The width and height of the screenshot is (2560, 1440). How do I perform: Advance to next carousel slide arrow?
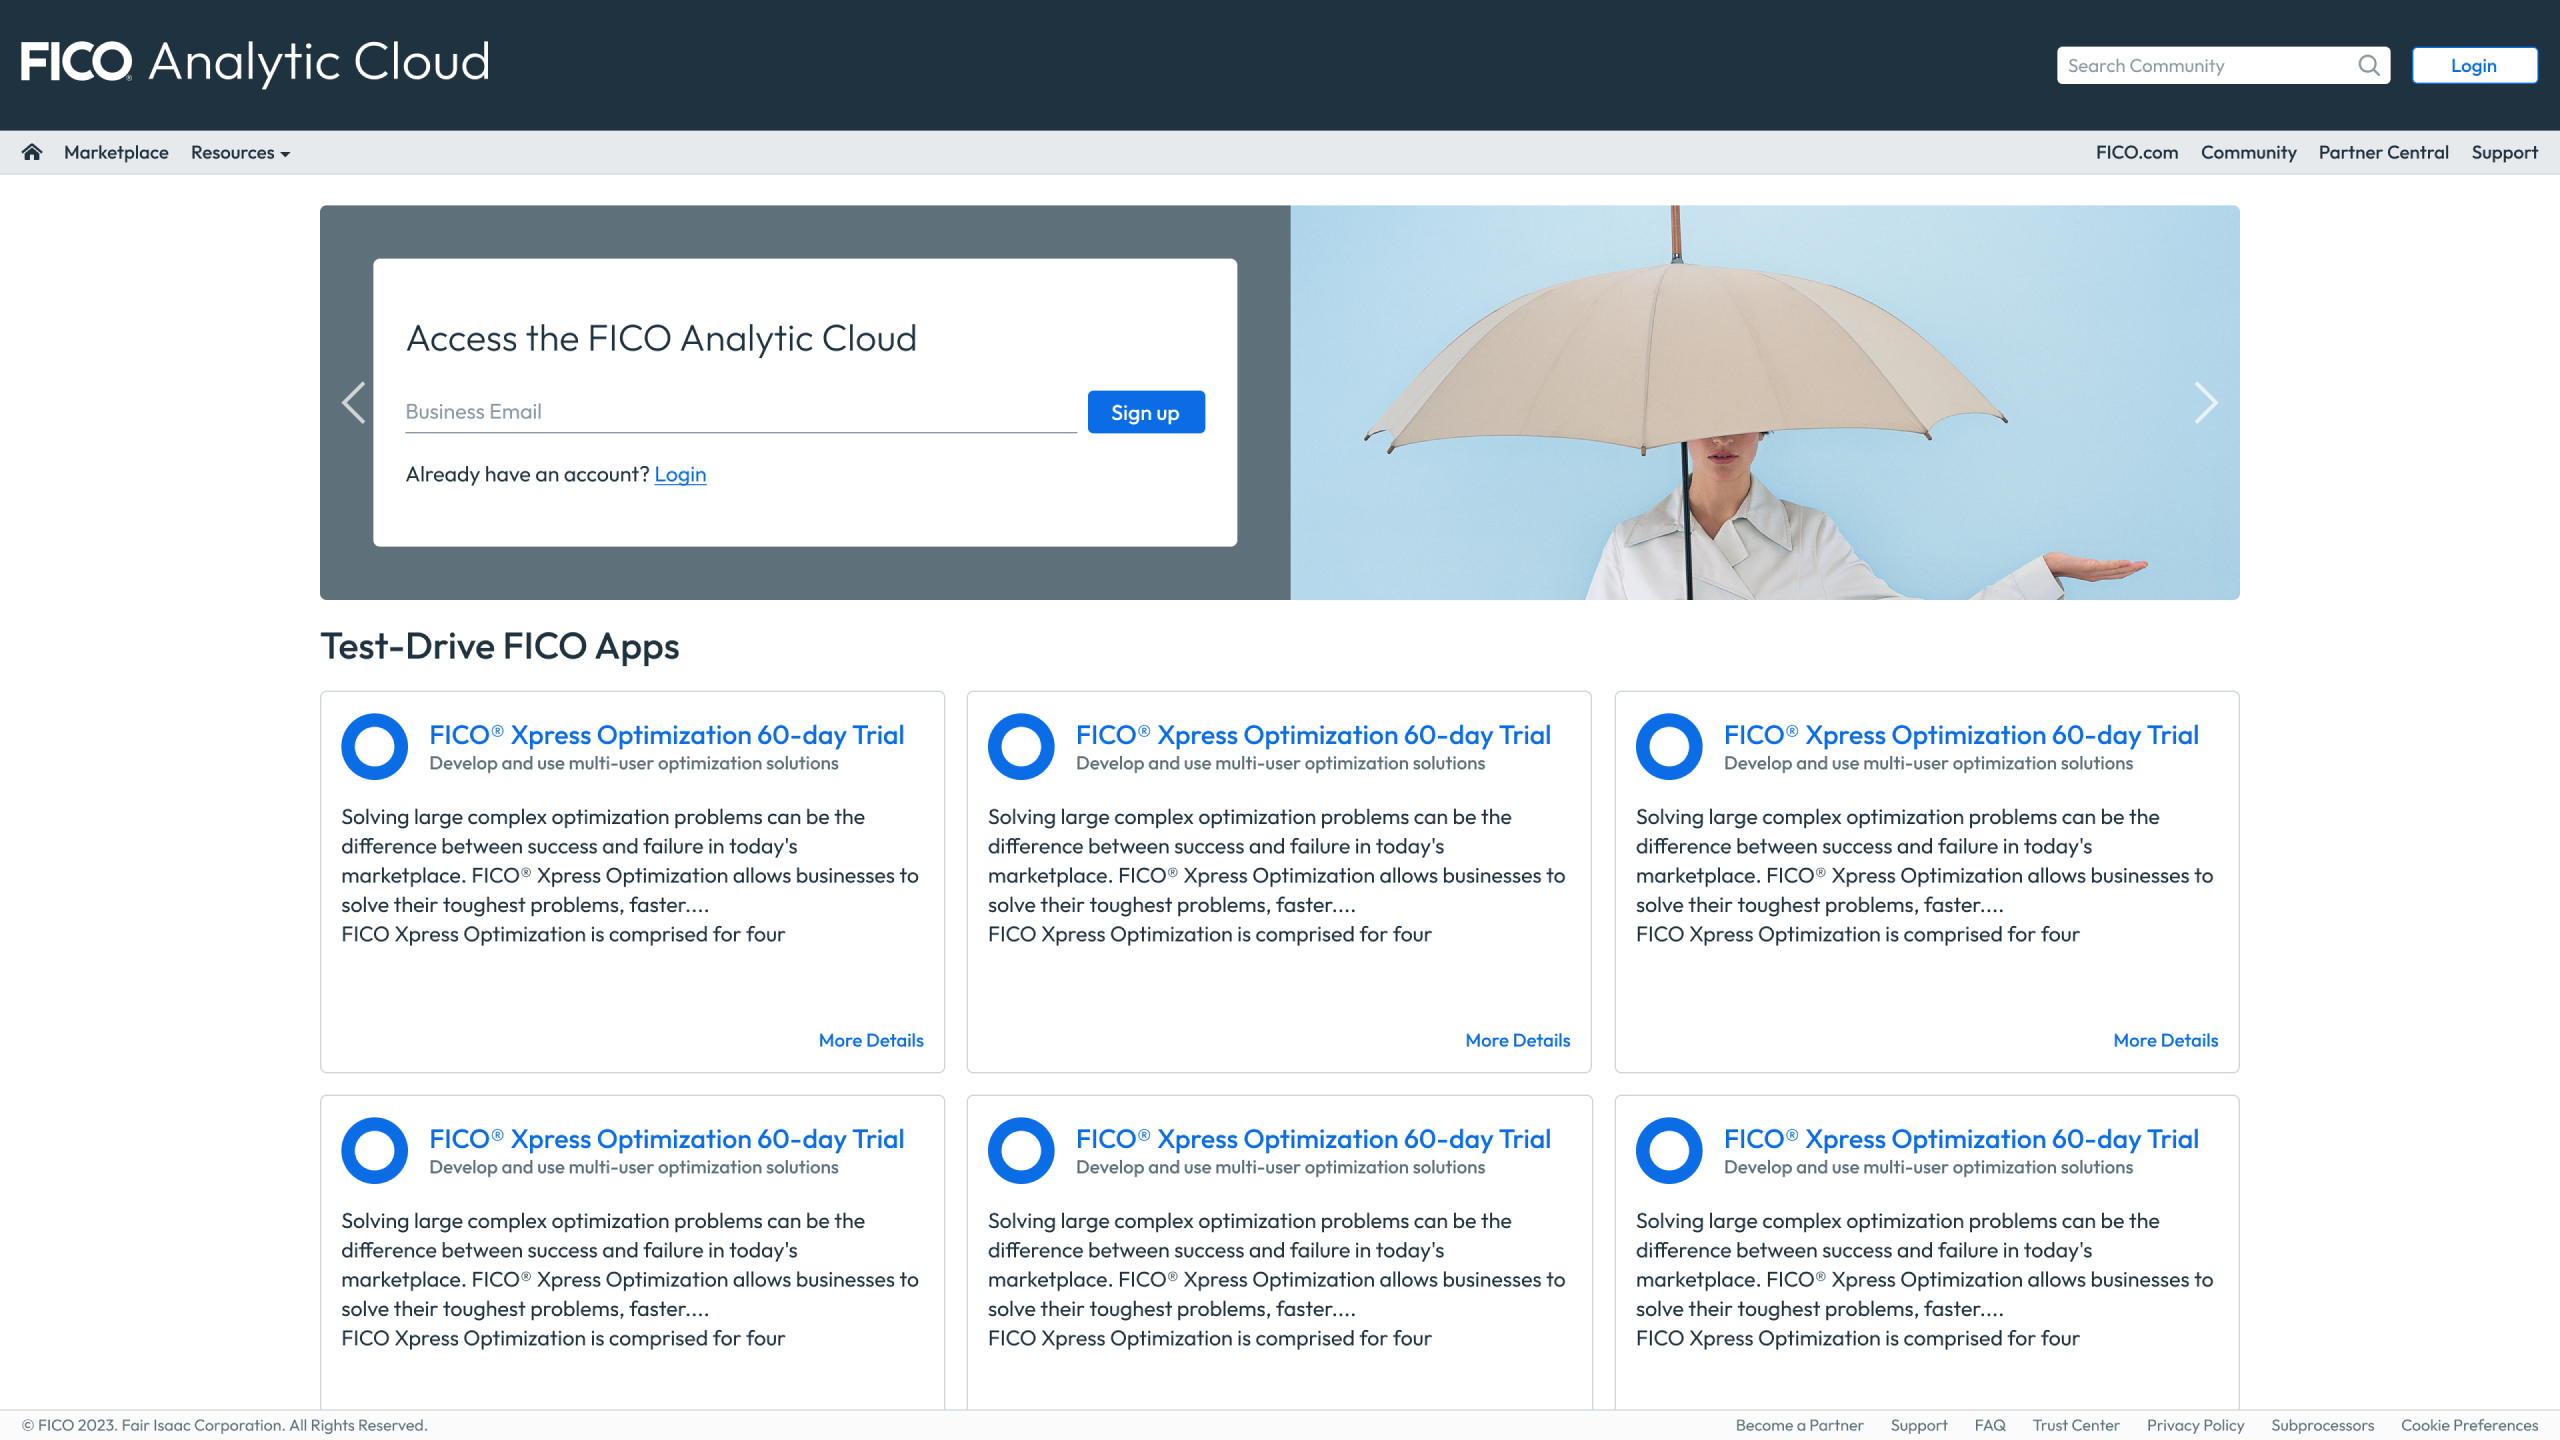(2205, 403)
